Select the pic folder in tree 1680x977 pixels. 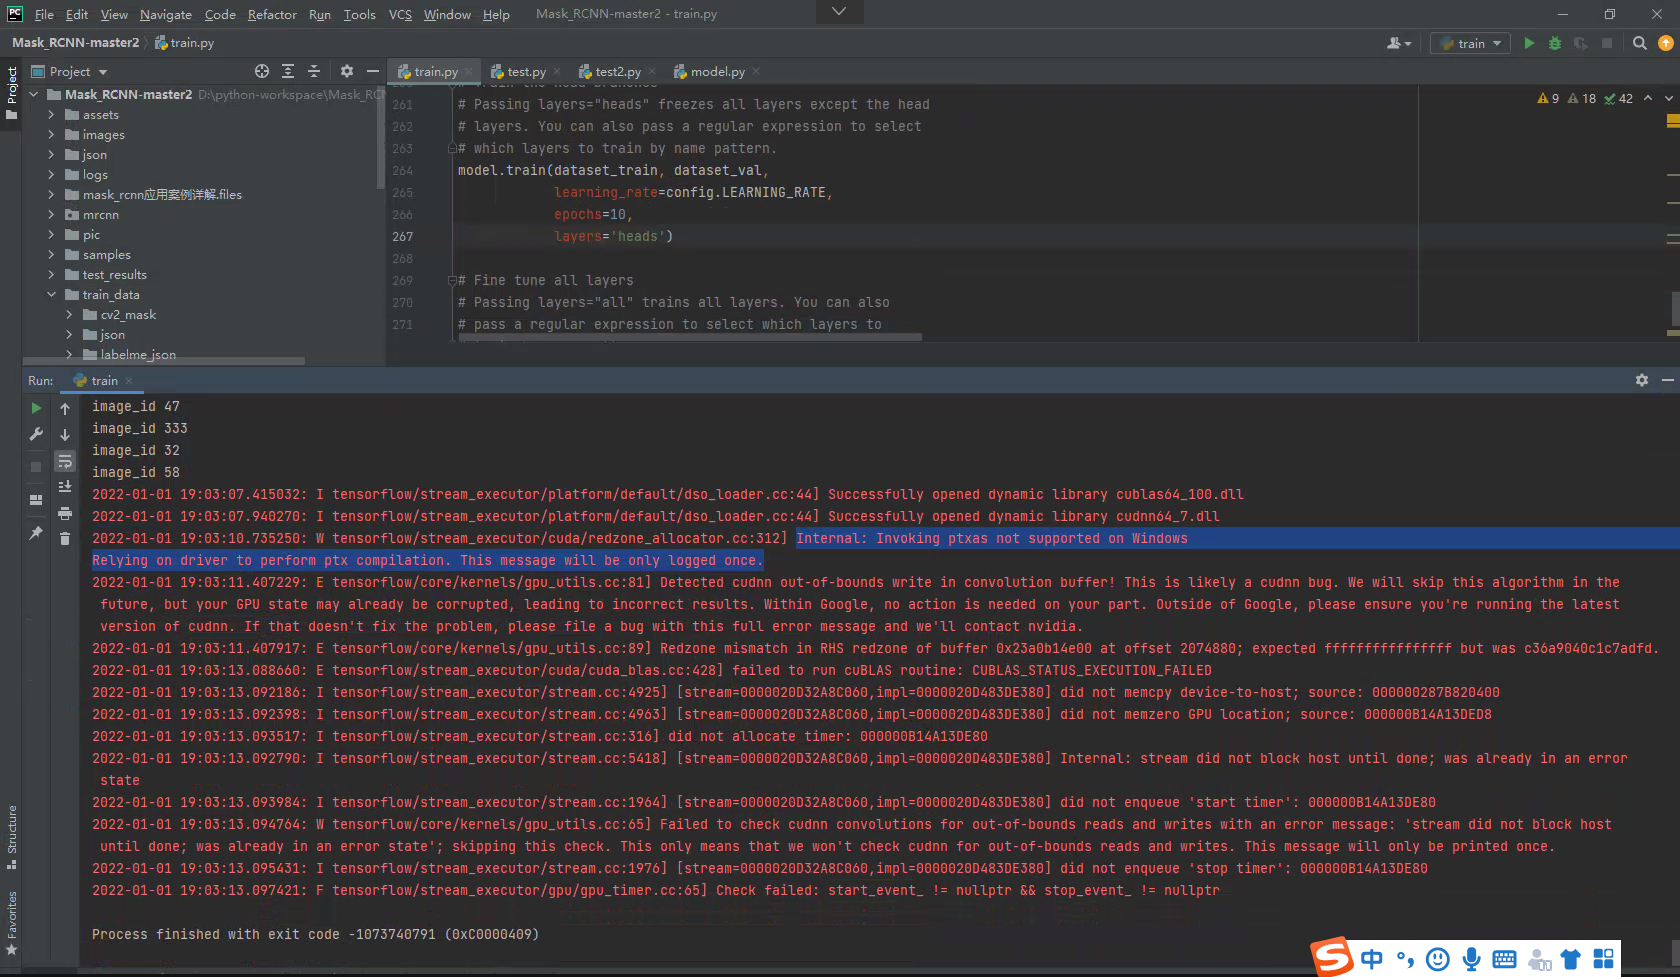point(91,234)
